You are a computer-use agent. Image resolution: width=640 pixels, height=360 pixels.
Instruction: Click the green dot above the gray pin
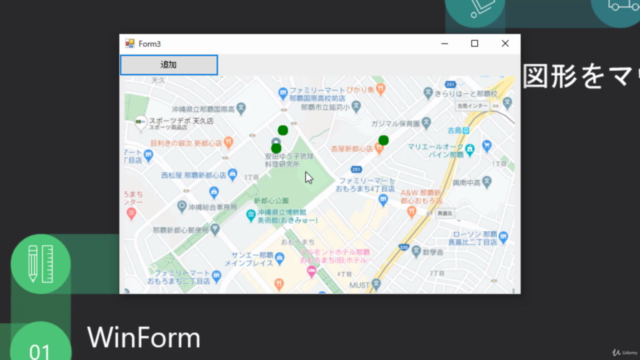coord(283,130)
